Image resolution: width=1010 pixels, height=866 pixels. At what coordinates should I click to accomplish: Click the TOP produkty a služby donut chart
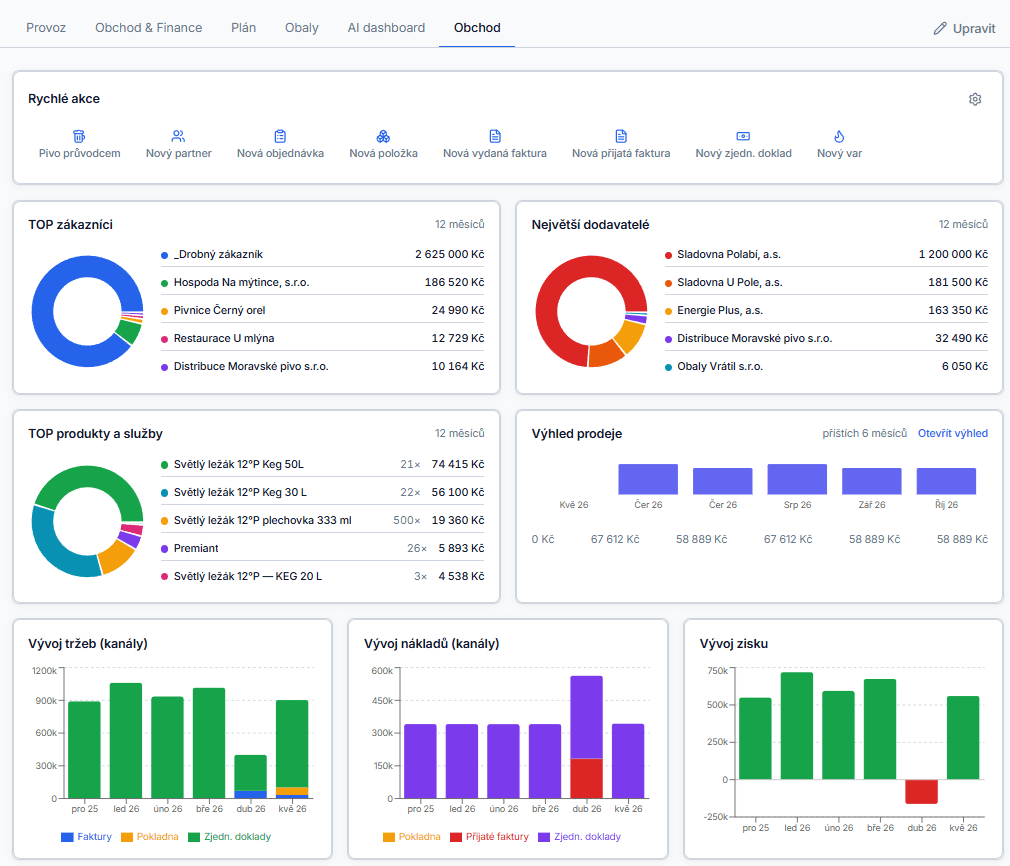click(88, 521)
